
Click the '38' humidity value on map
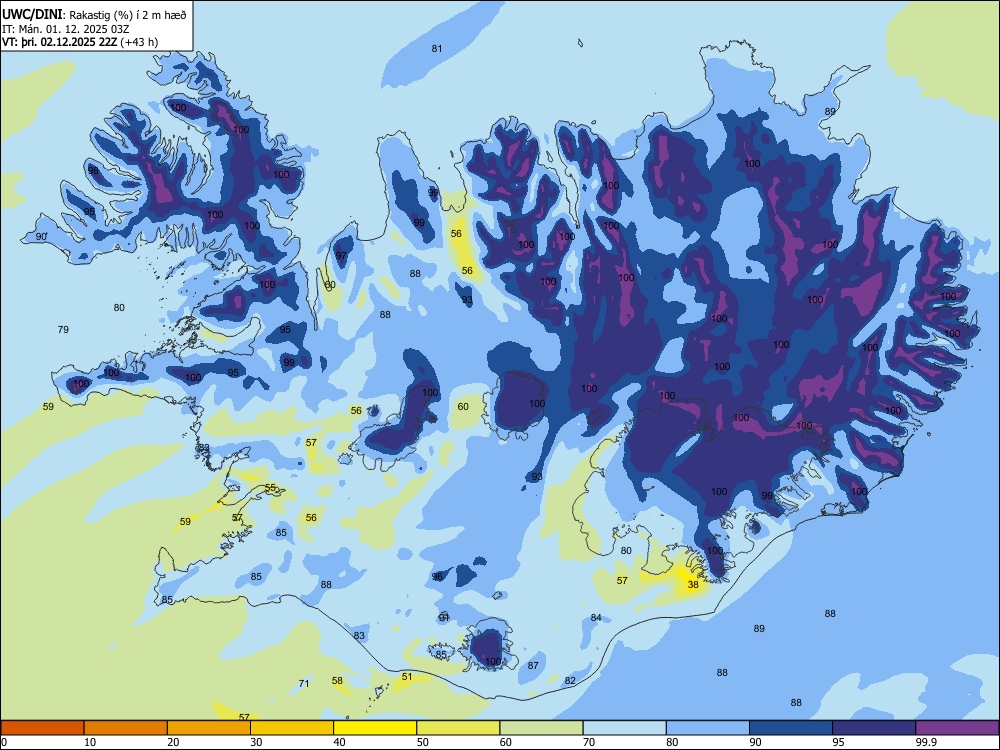[693, 584]
